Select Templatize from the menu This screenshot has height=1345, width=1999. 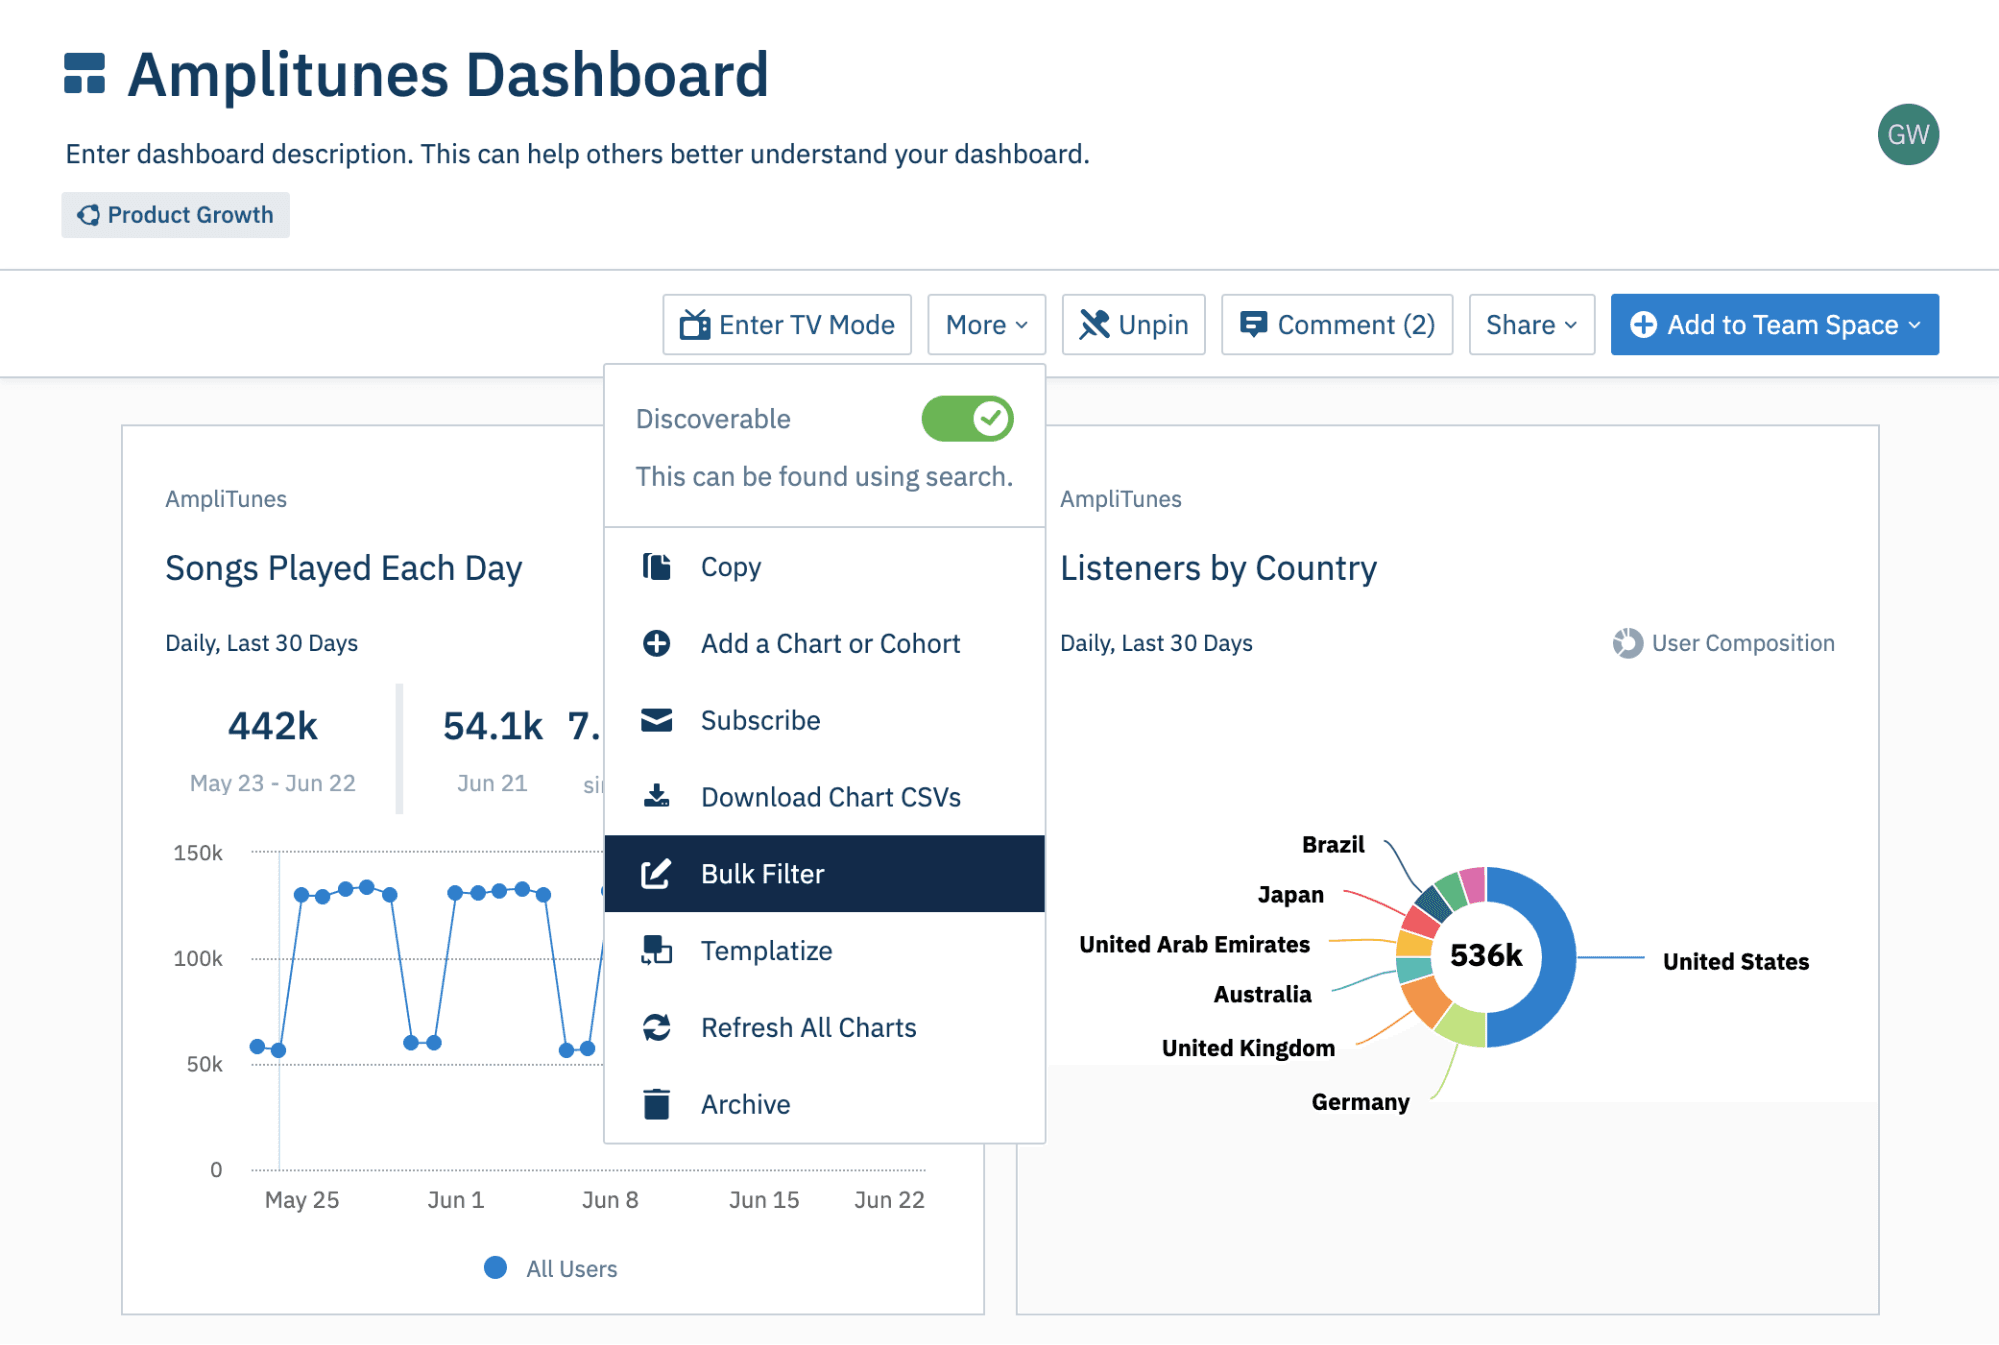pos(766,950)
